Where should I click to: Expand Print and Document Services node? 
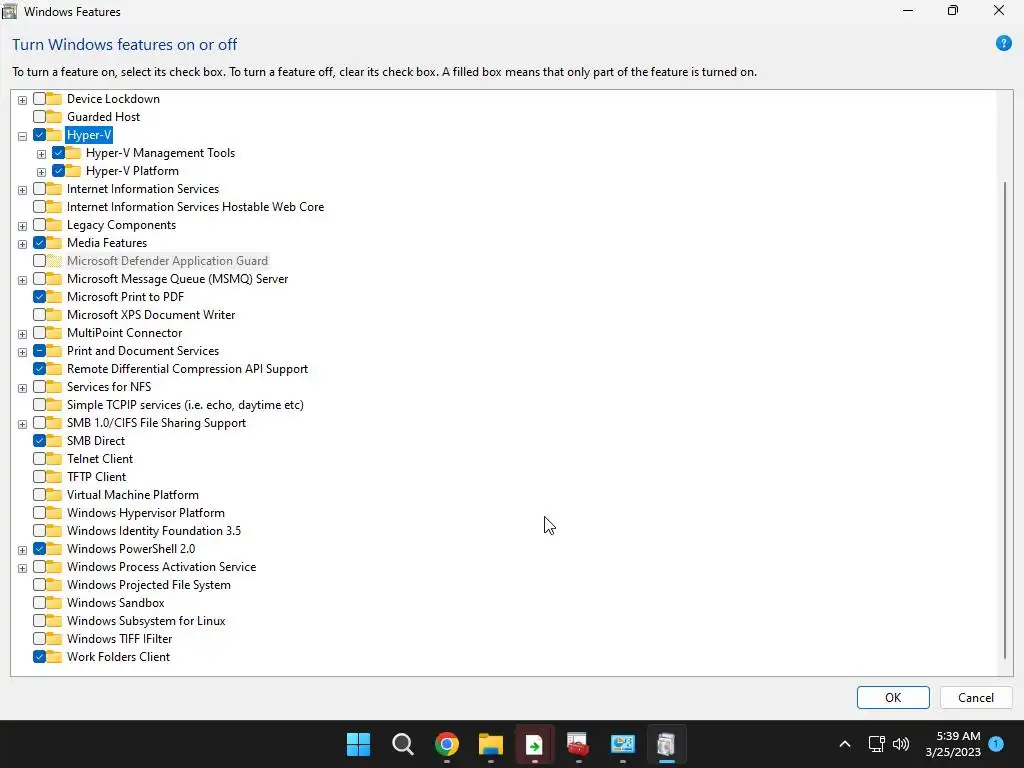click(x=22, y=352)
